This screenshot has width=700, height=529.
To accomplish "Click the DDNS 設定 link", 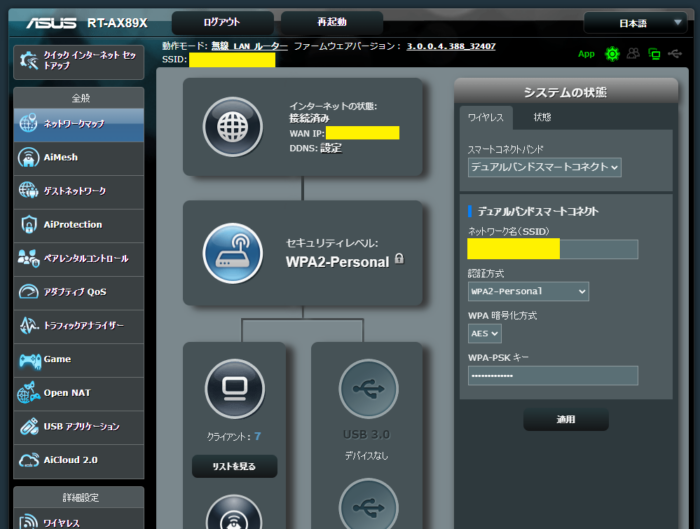I will tap(331, 148).
